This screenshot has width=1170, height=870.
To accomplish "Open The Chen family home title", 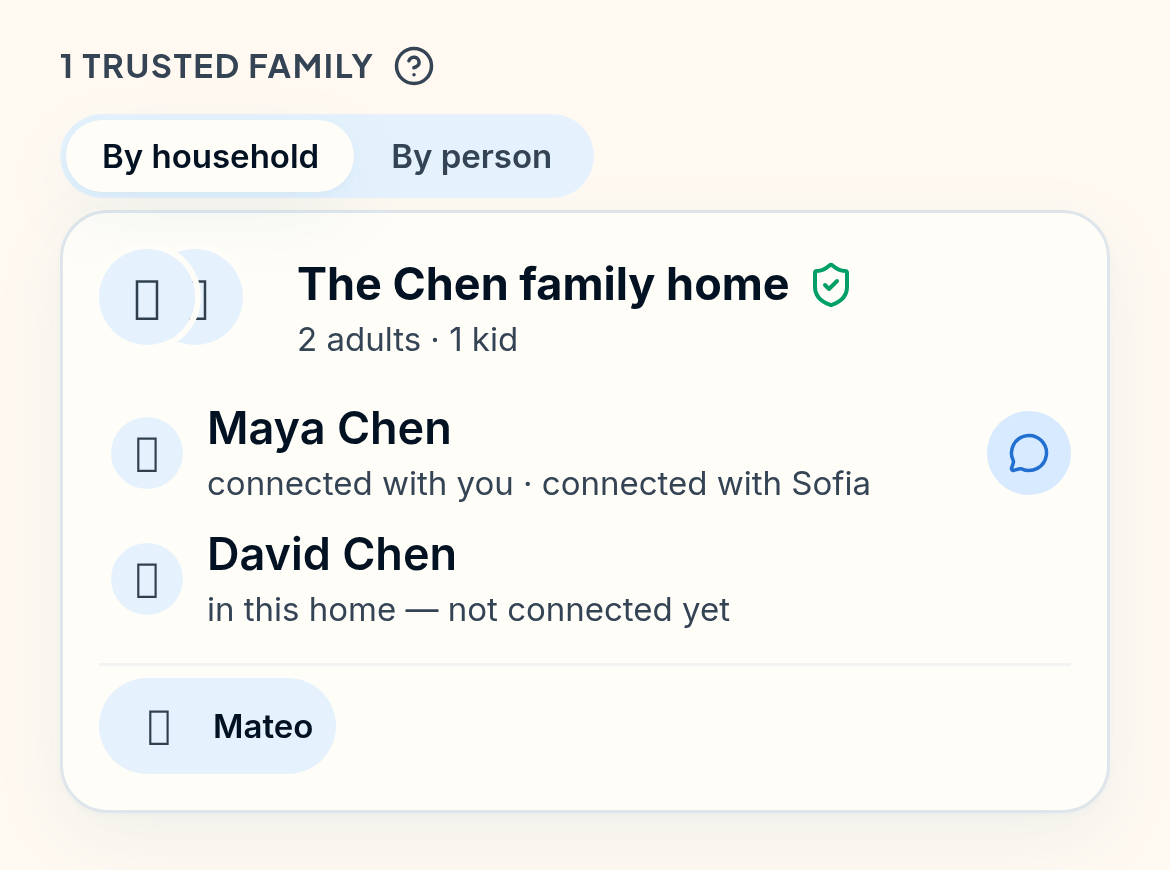I will coord(543,284).
